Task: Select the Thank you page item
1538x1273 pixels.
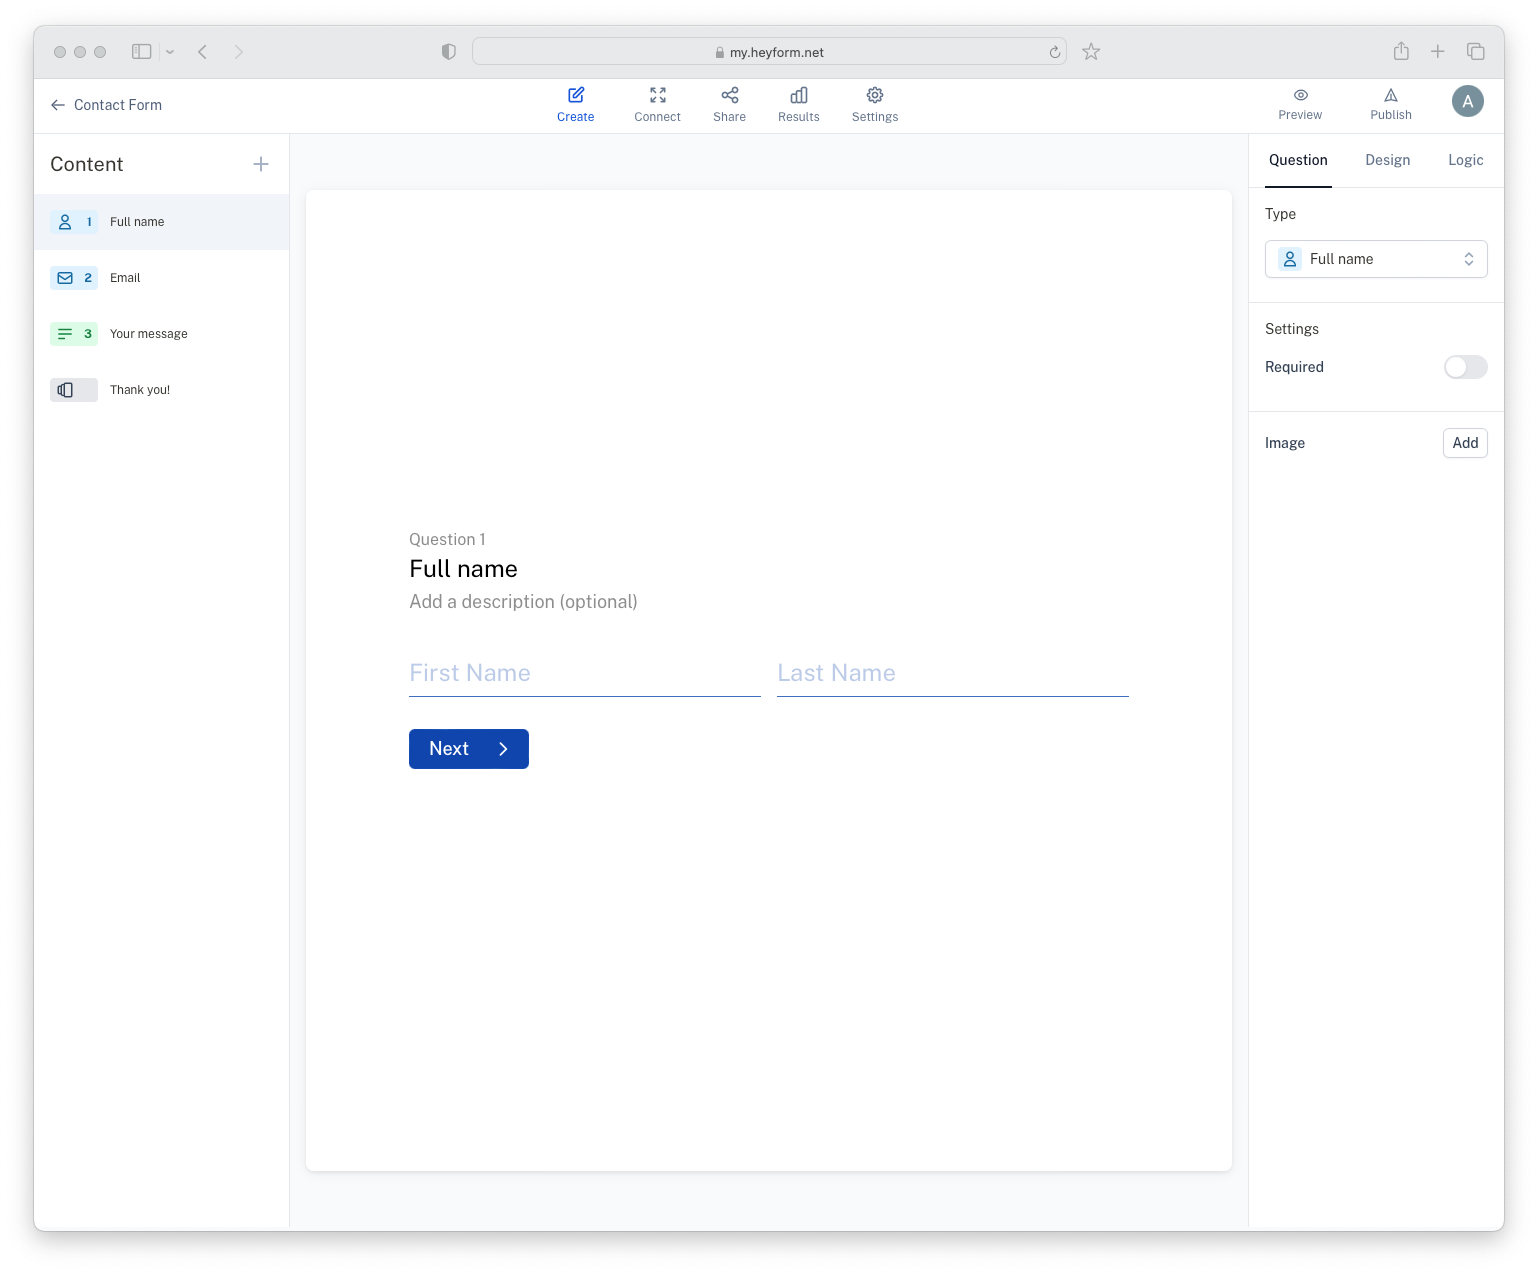Action: click(162, 390)
